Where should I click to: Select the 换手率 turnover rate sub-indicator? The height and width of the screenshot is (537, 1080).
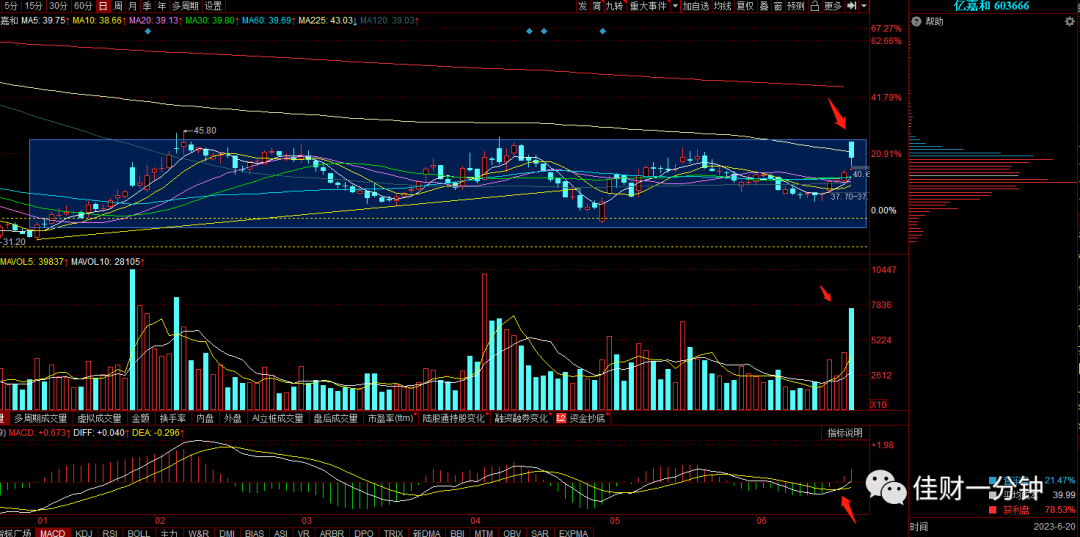tap(171, 418)
